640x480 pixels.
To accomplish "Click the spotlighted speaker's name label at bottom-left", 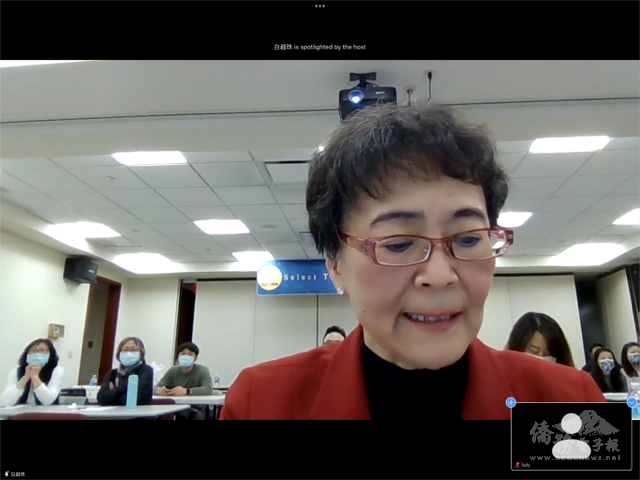I will [16, 474].
